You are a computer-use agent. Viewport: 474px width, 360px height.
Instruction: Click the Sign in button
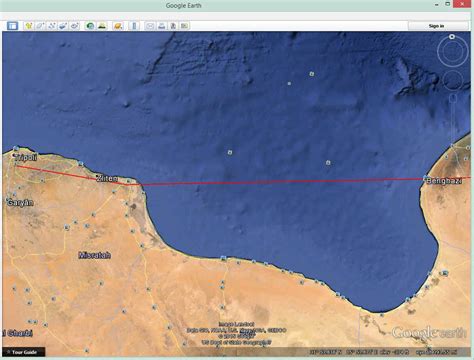(436, 26)
